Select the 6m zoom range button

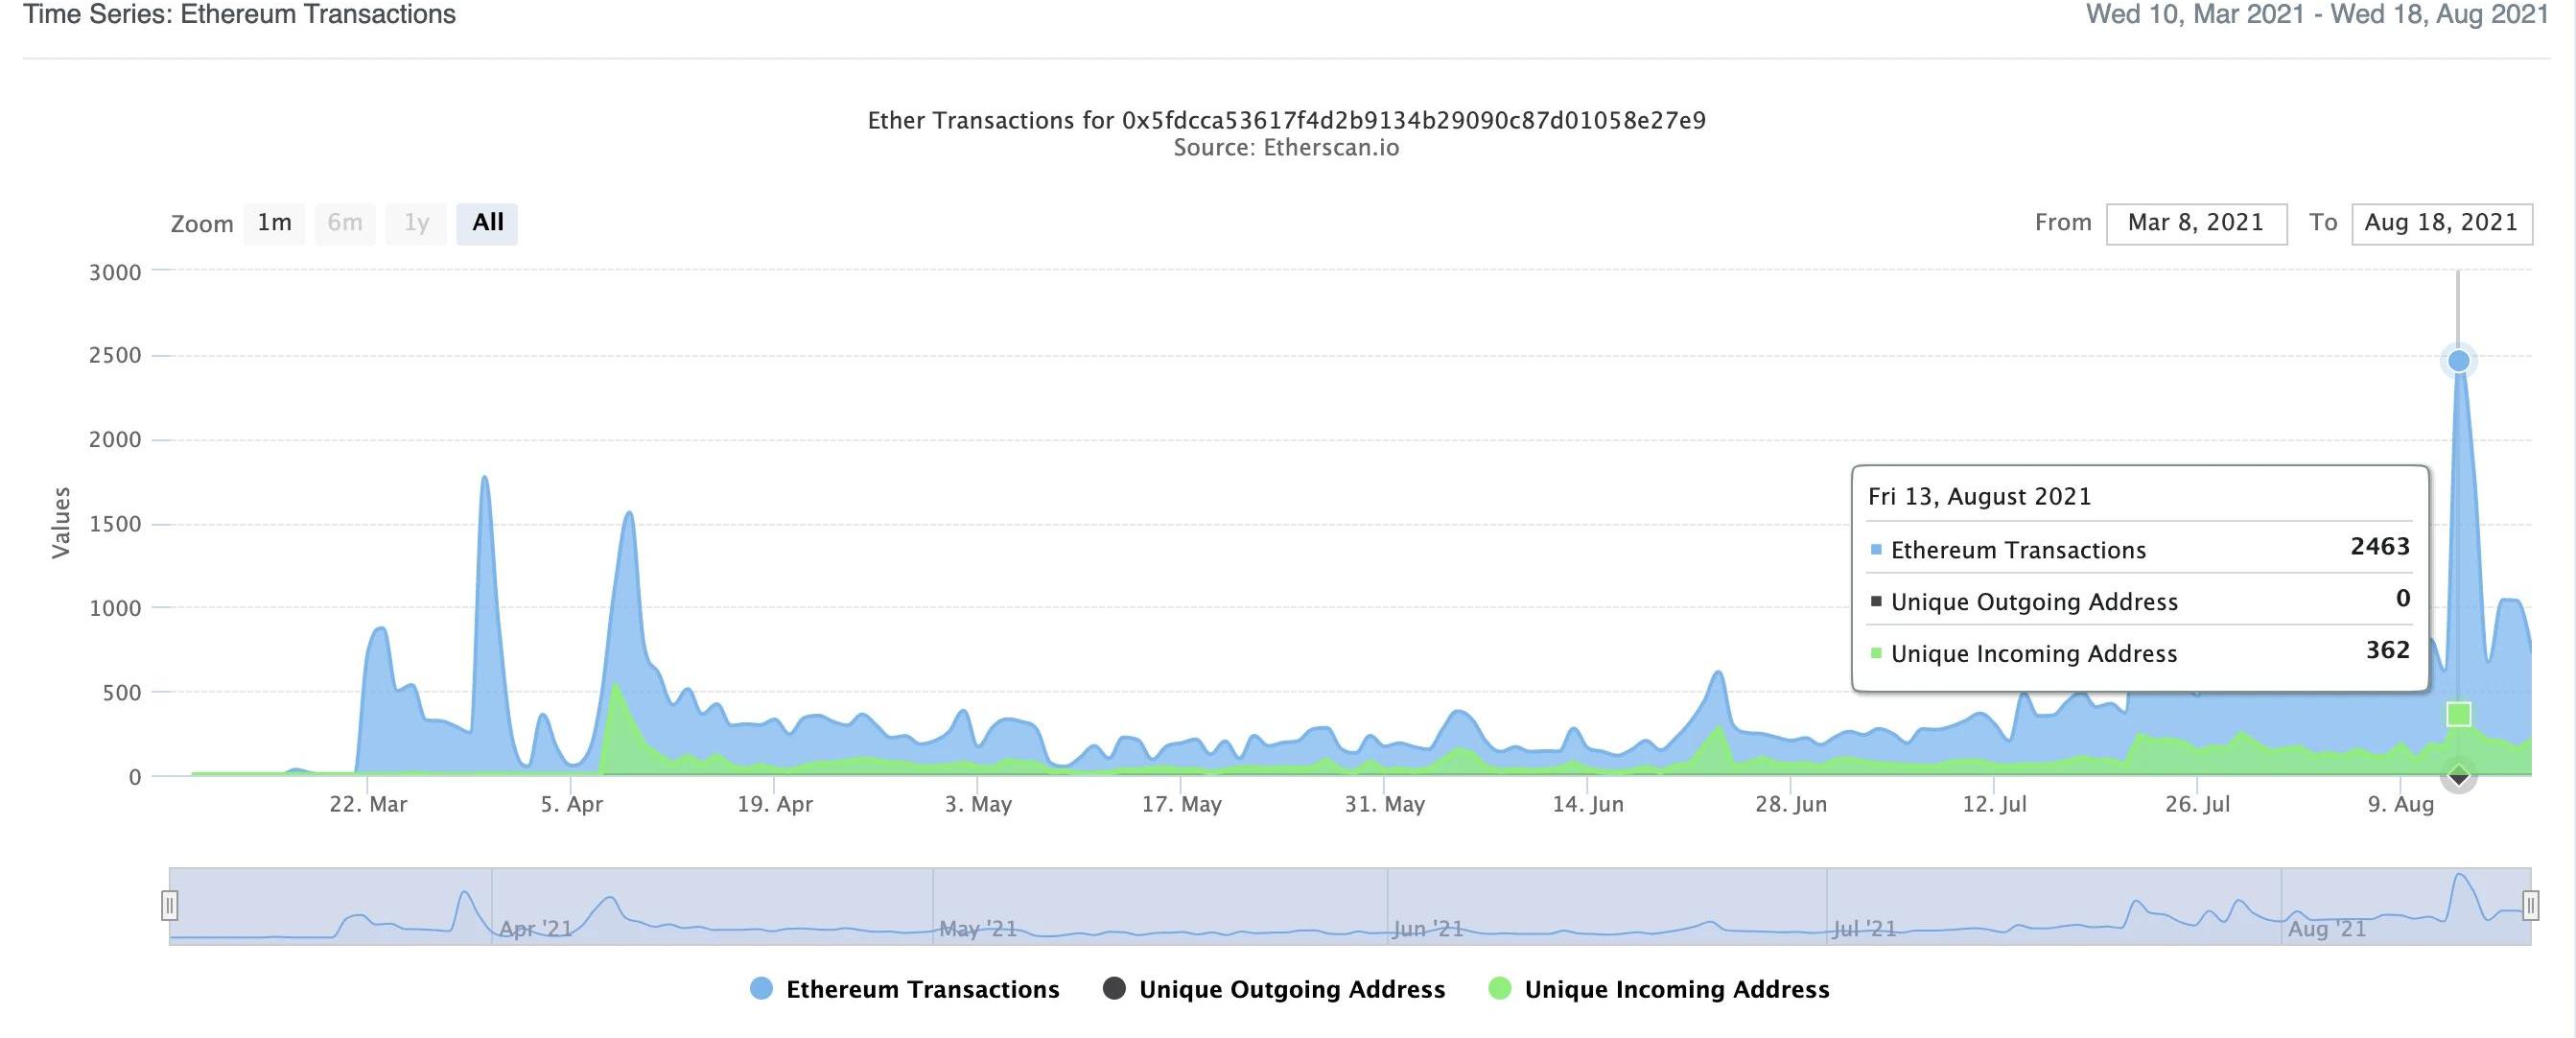[x=345, y=223]
